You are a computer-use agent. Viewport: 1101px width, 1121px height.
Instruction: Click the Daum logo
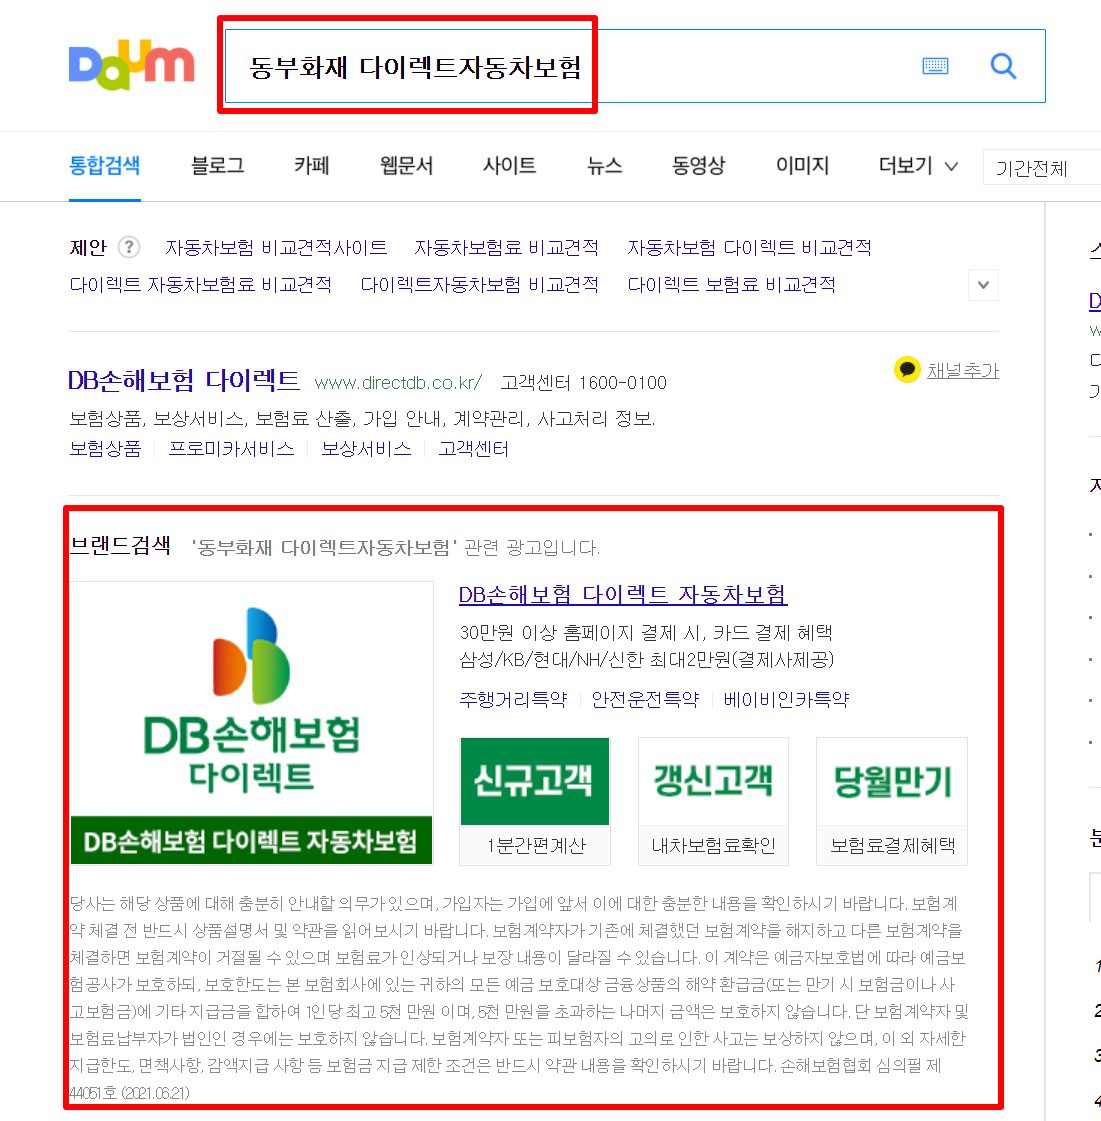coord(132,66)
